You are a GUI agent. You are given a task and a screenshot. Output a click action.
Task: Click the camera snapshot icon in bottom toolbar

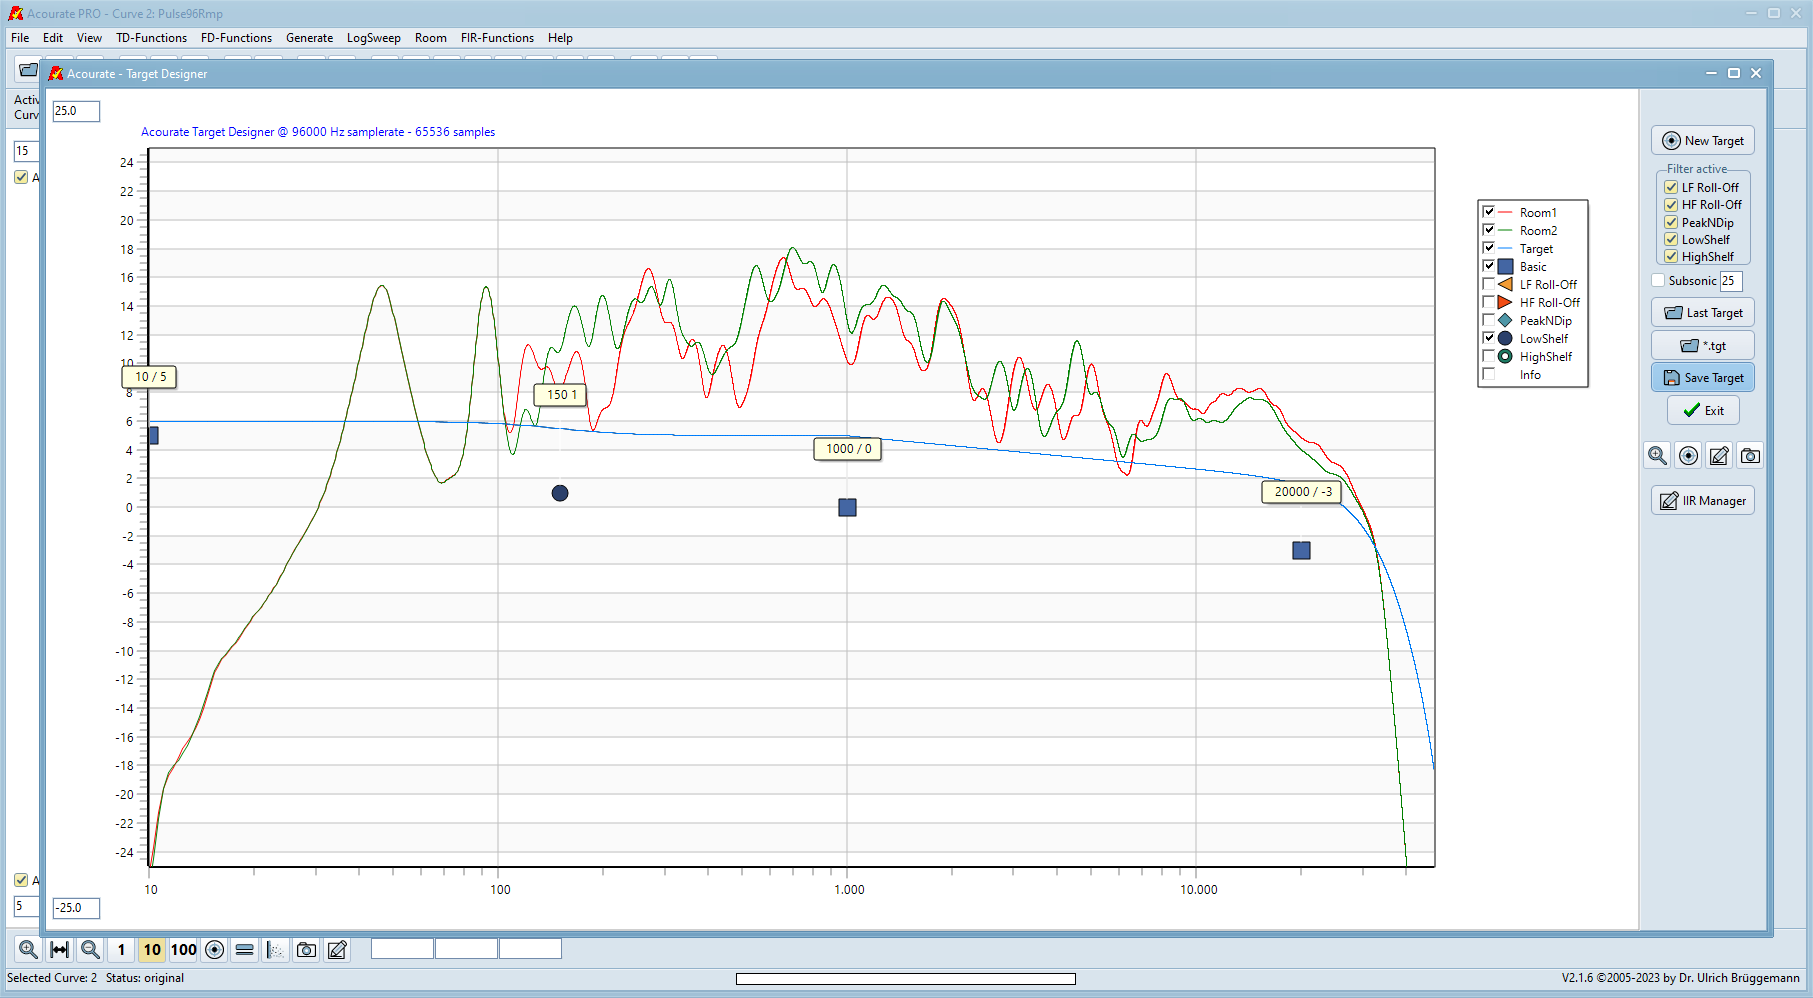click(x=307, y=950)
